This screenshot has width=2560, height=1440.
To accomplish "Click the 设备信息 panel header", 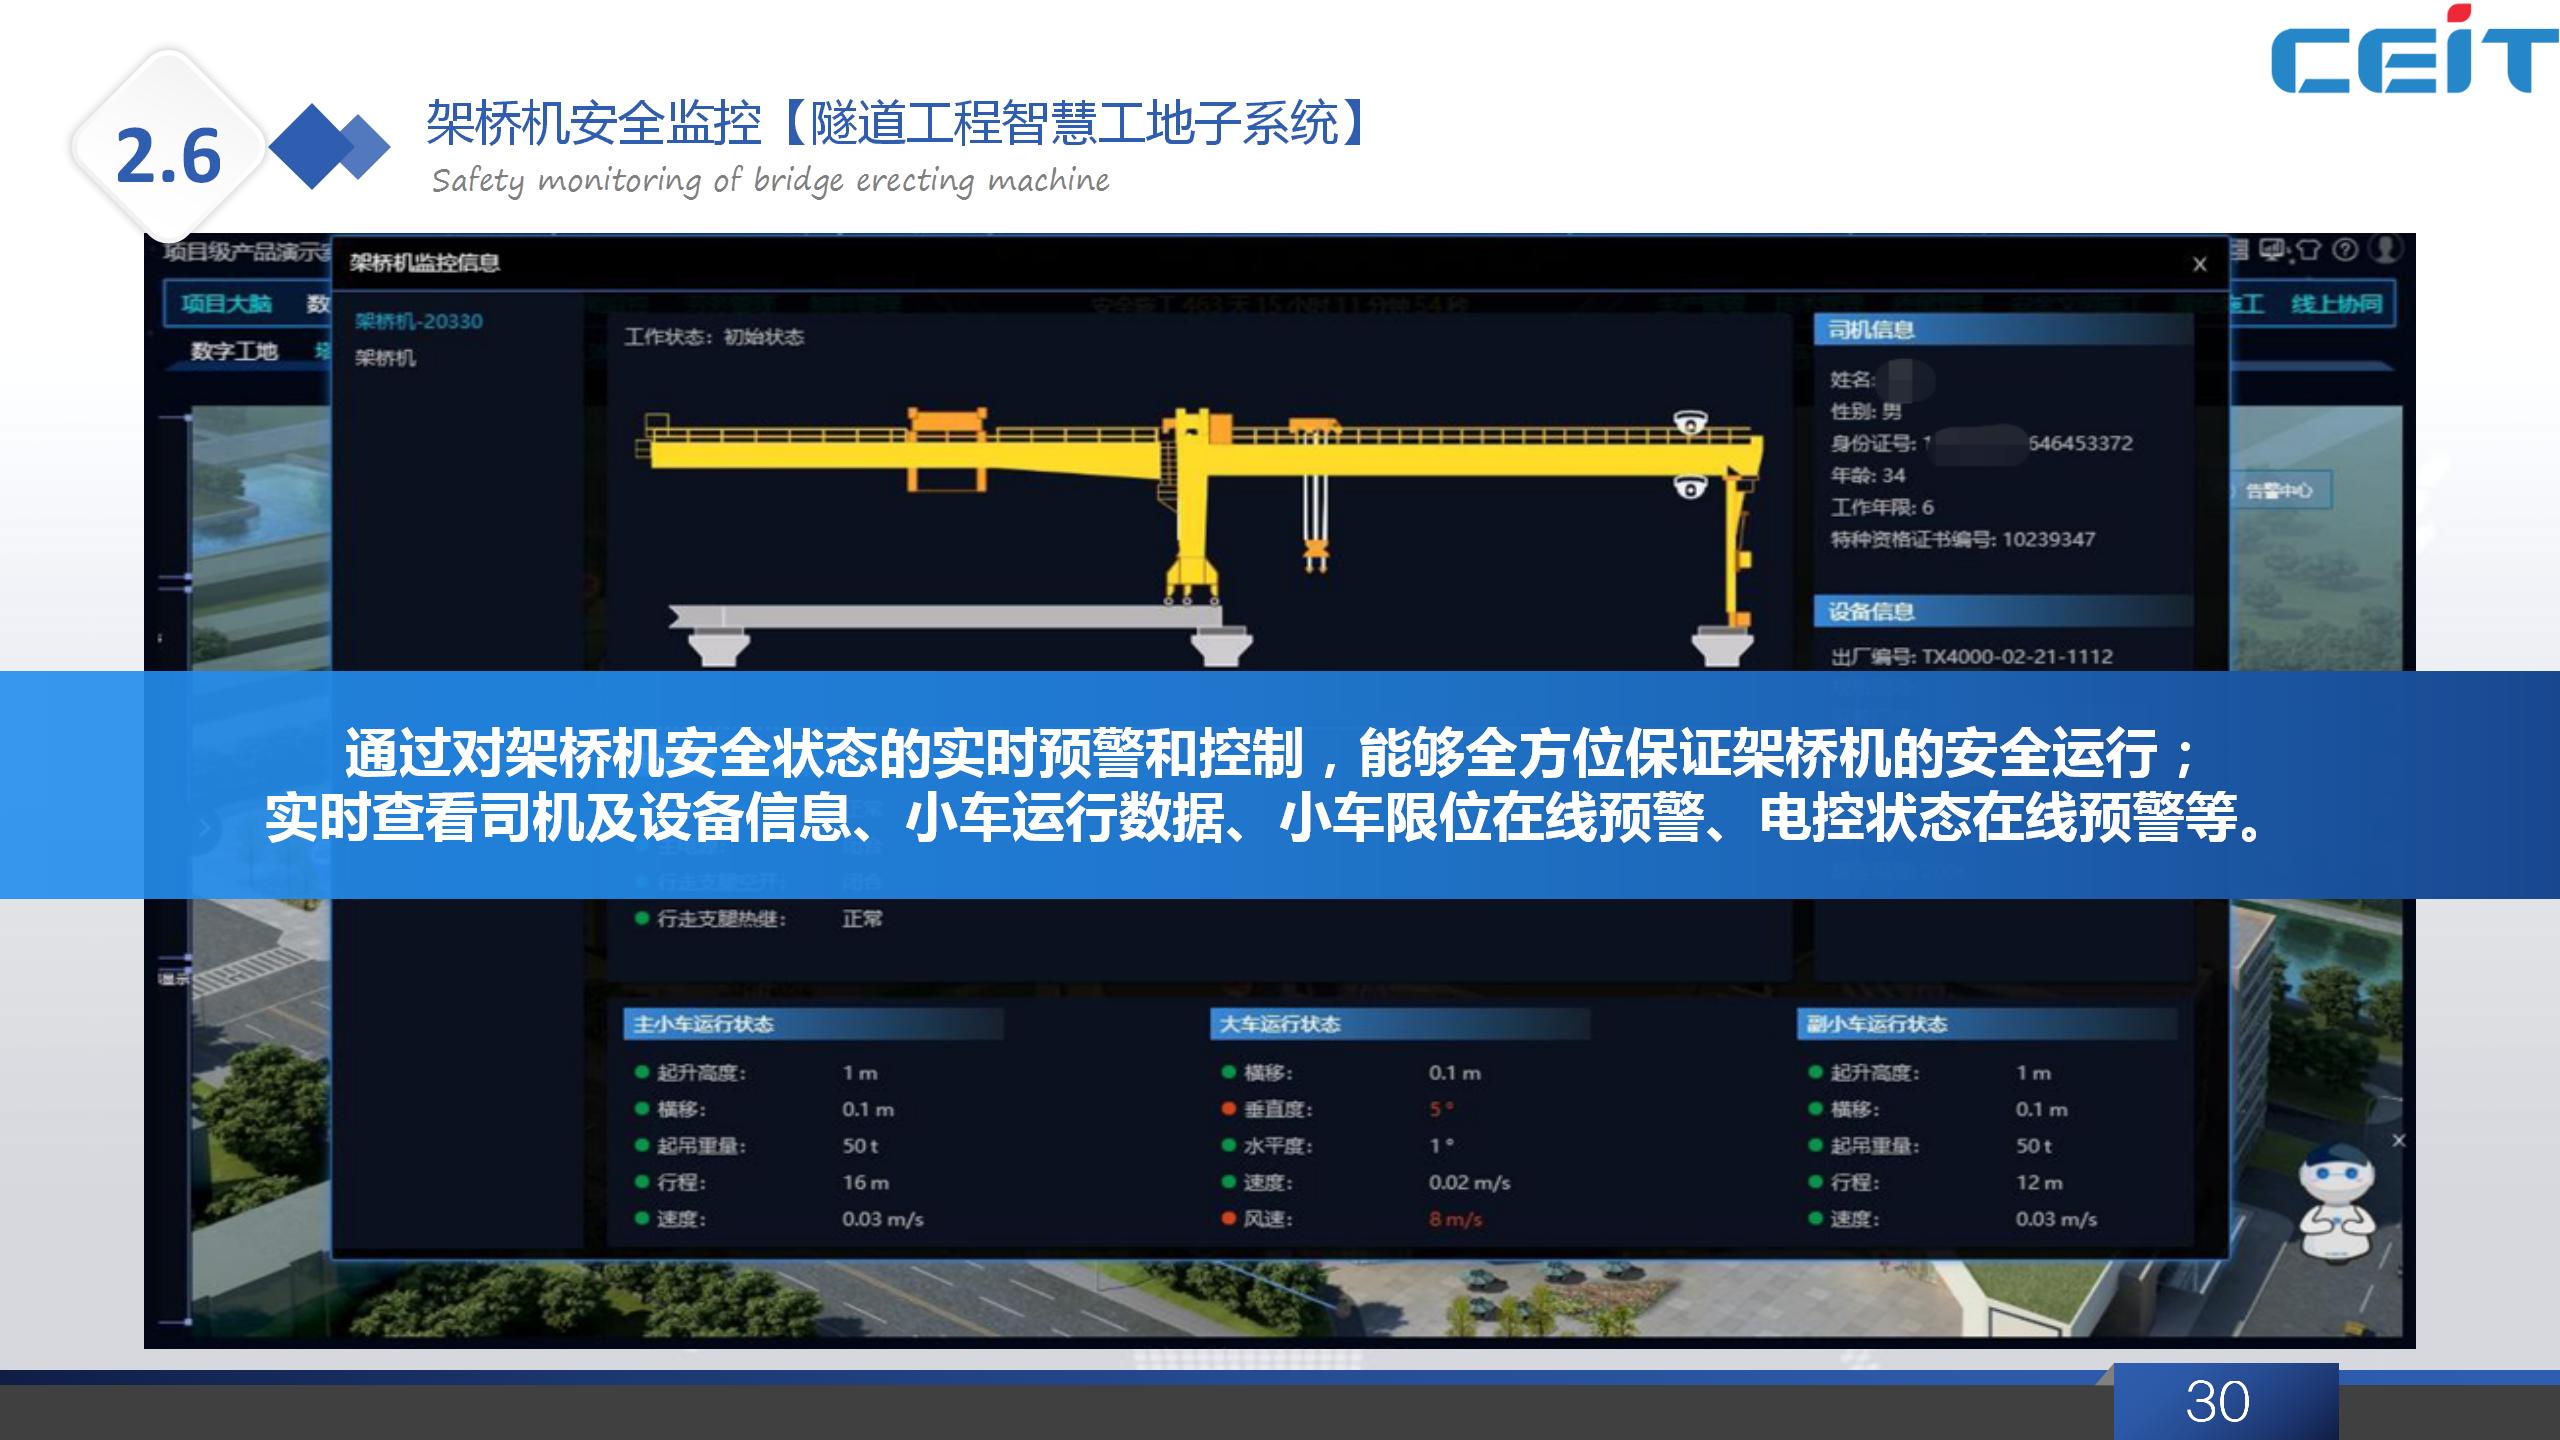I will pos(1871,611).
